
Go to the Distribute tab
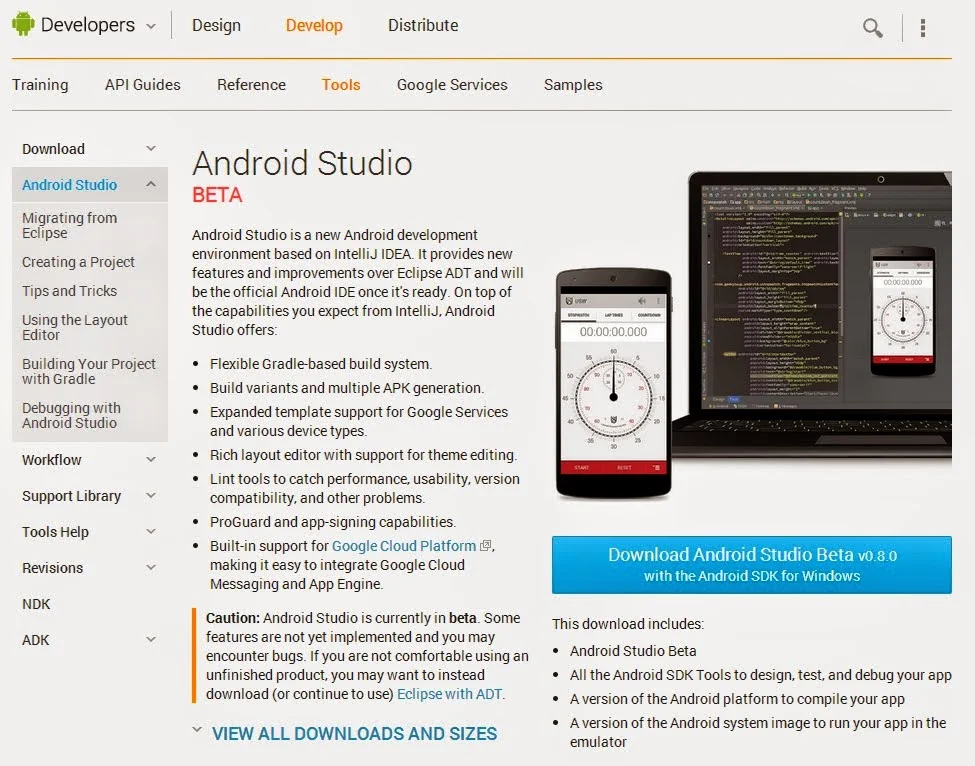[423, 25]
